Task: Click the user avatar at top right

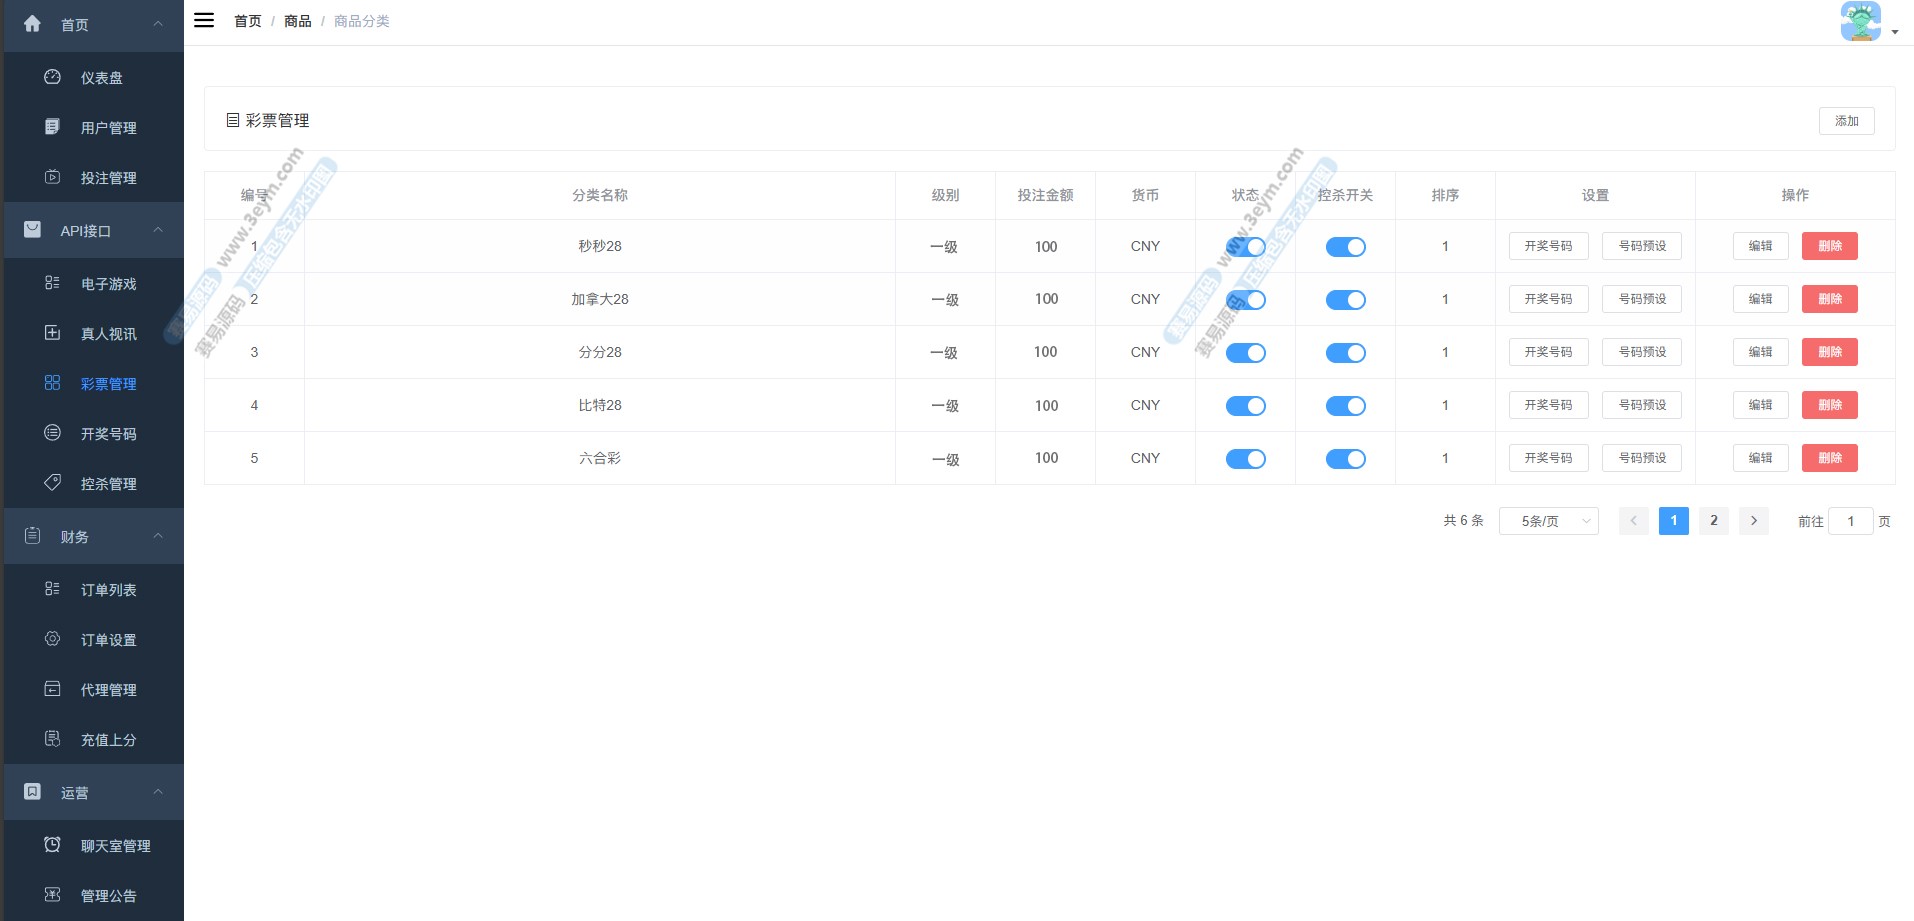Action: (x=1860, y=21)
